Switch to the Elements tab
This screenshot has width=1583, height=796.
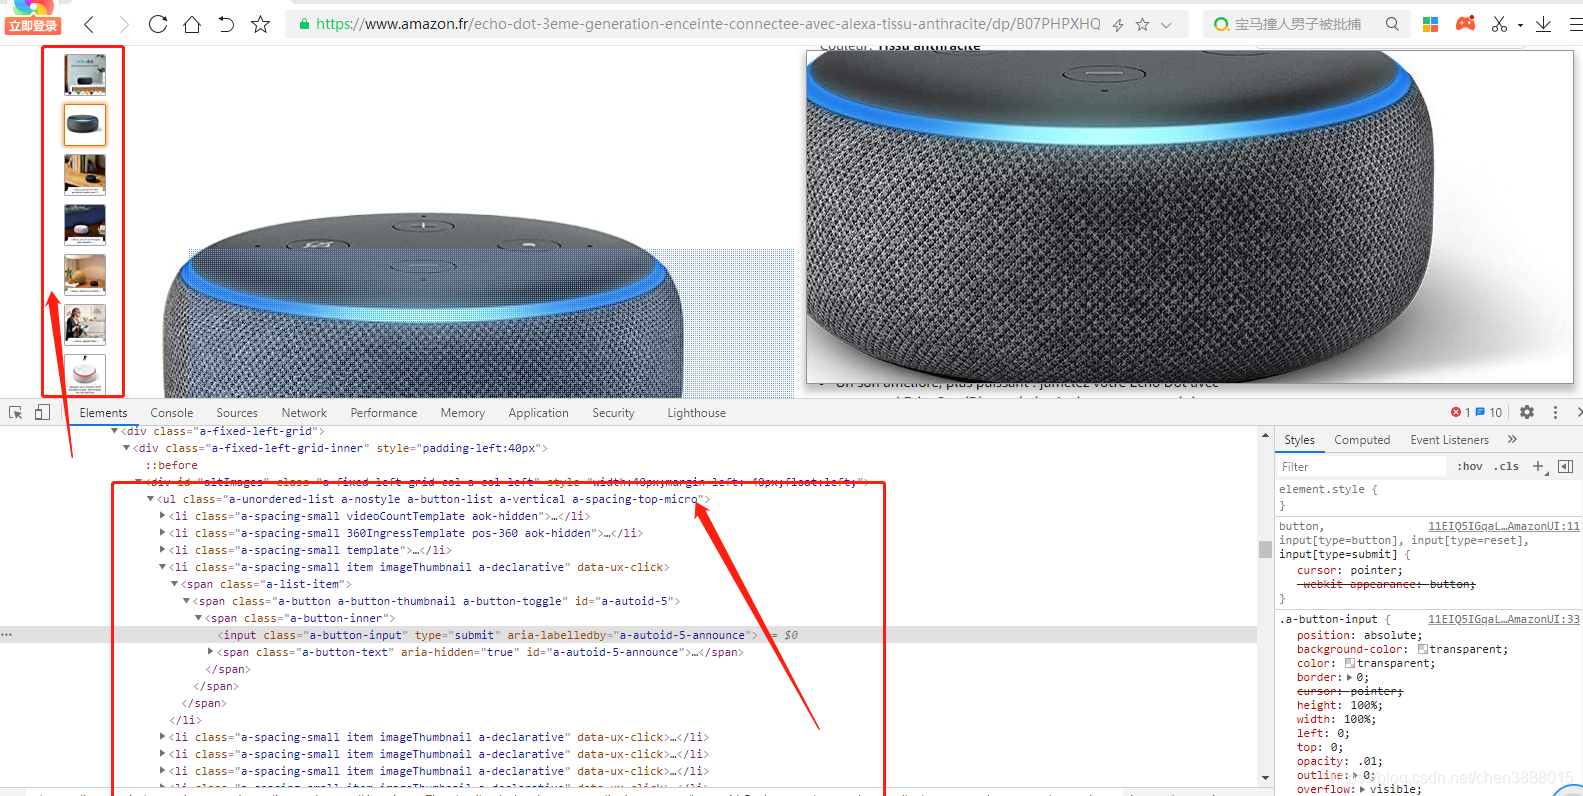pos(103,413)
